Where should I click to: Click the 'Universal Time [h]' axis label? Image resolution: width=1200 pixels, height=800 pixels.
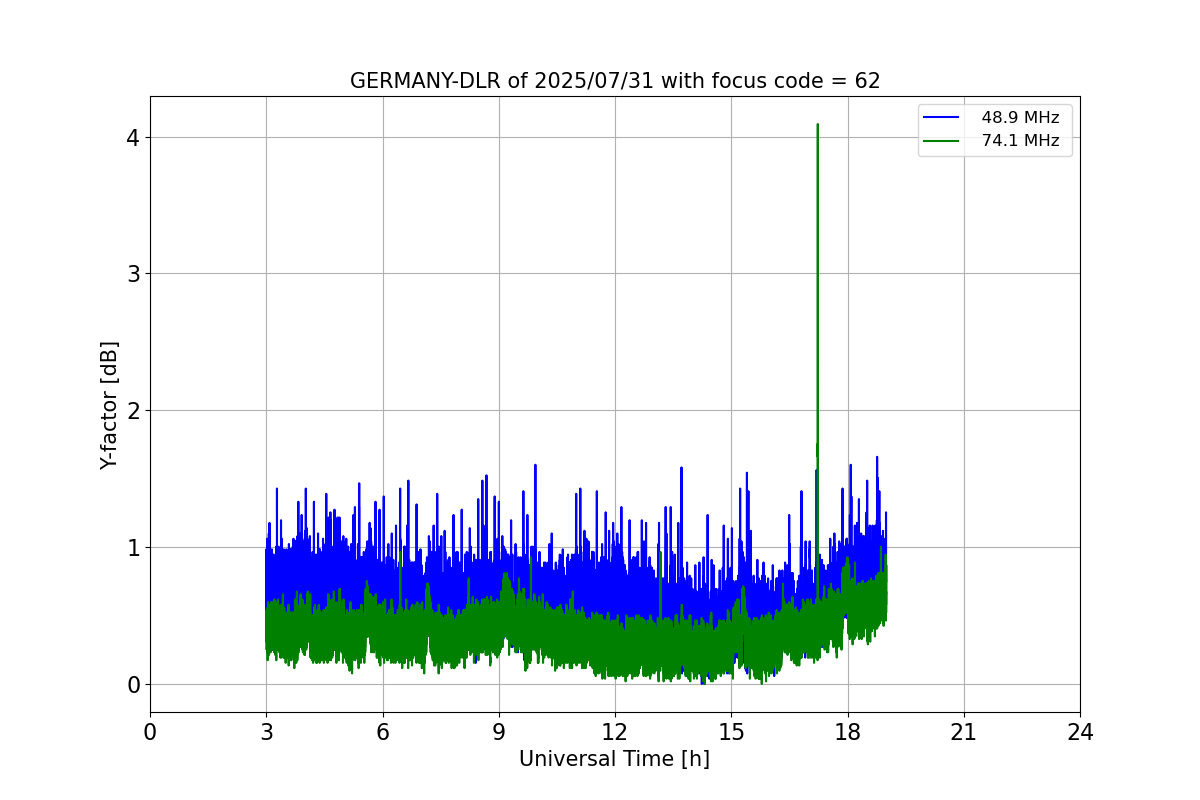point(614,759)
